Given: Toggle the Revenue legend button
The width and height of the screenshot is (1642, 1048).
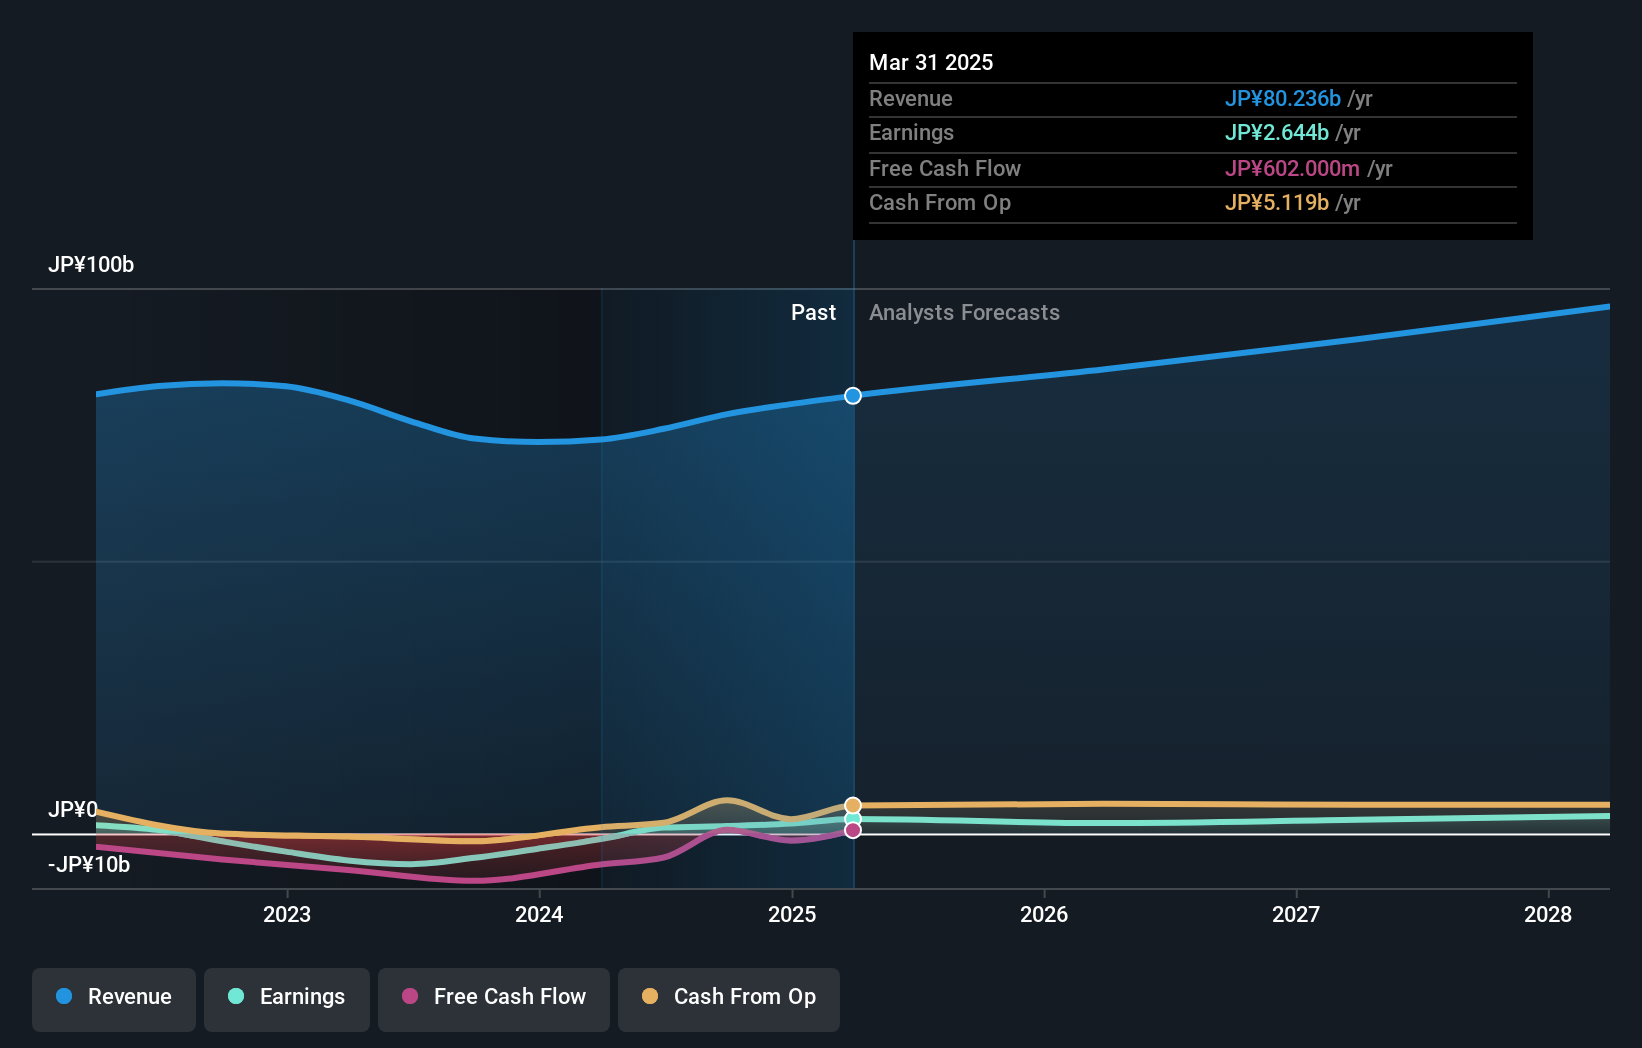Looking at the screenshot, I should 114,999.
